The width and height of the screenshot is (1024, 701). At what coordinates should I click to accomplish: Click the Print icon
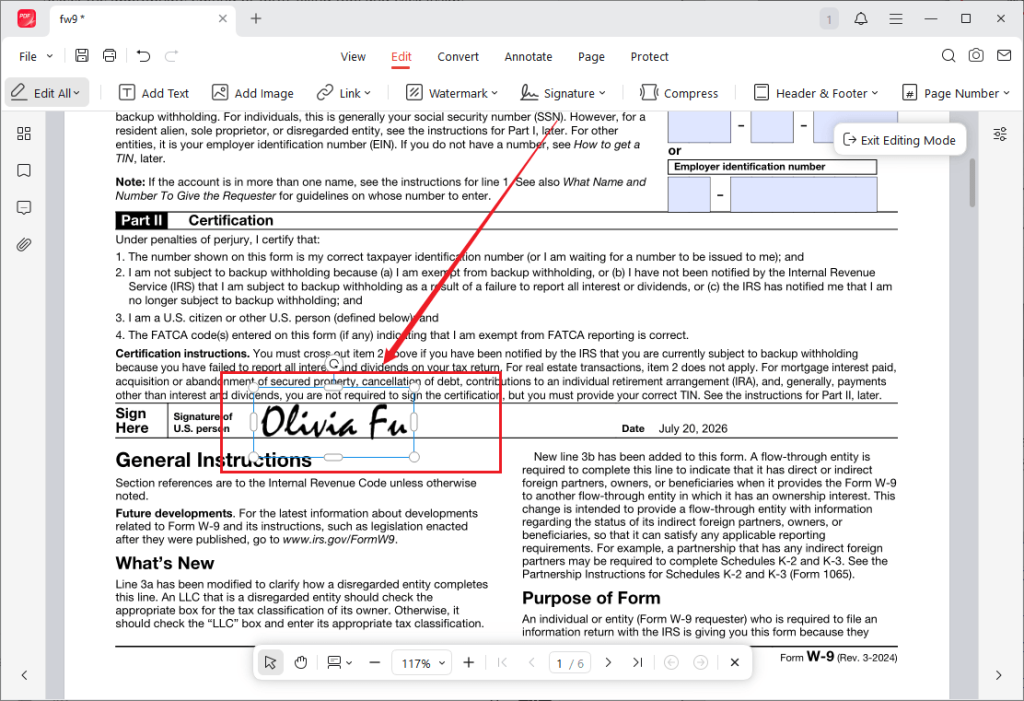coord(109,56)
